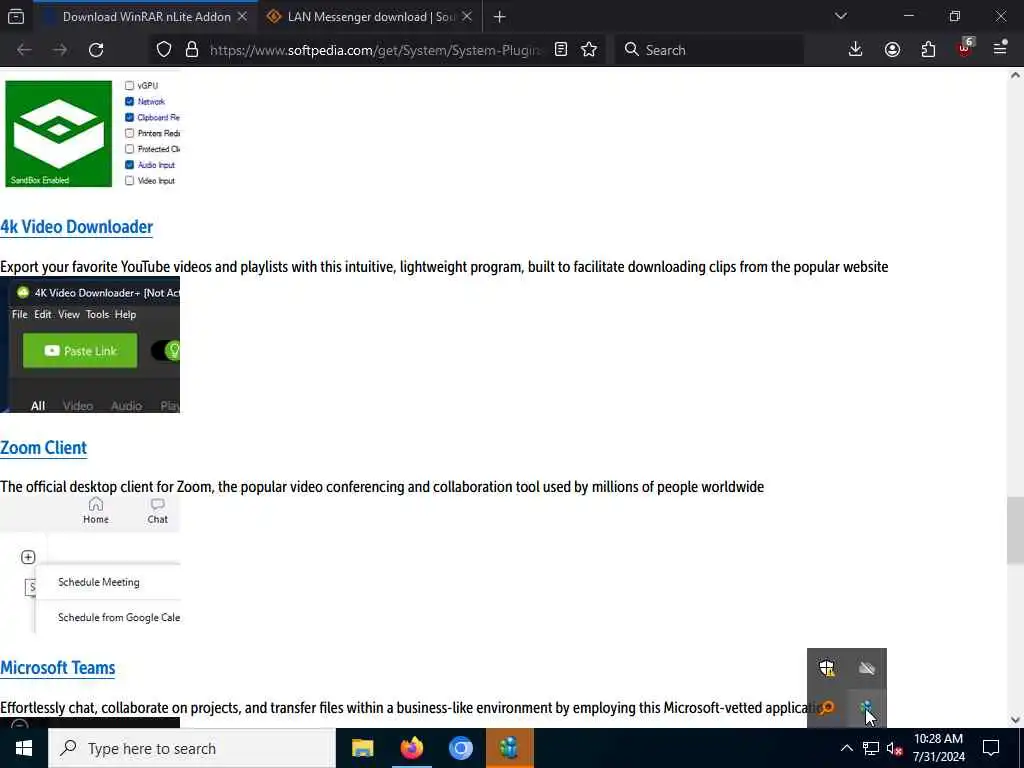Open File Explorer from taskbar
Image resolution: width=1024 pixels, height=768 pixels.
coord(362,748)
